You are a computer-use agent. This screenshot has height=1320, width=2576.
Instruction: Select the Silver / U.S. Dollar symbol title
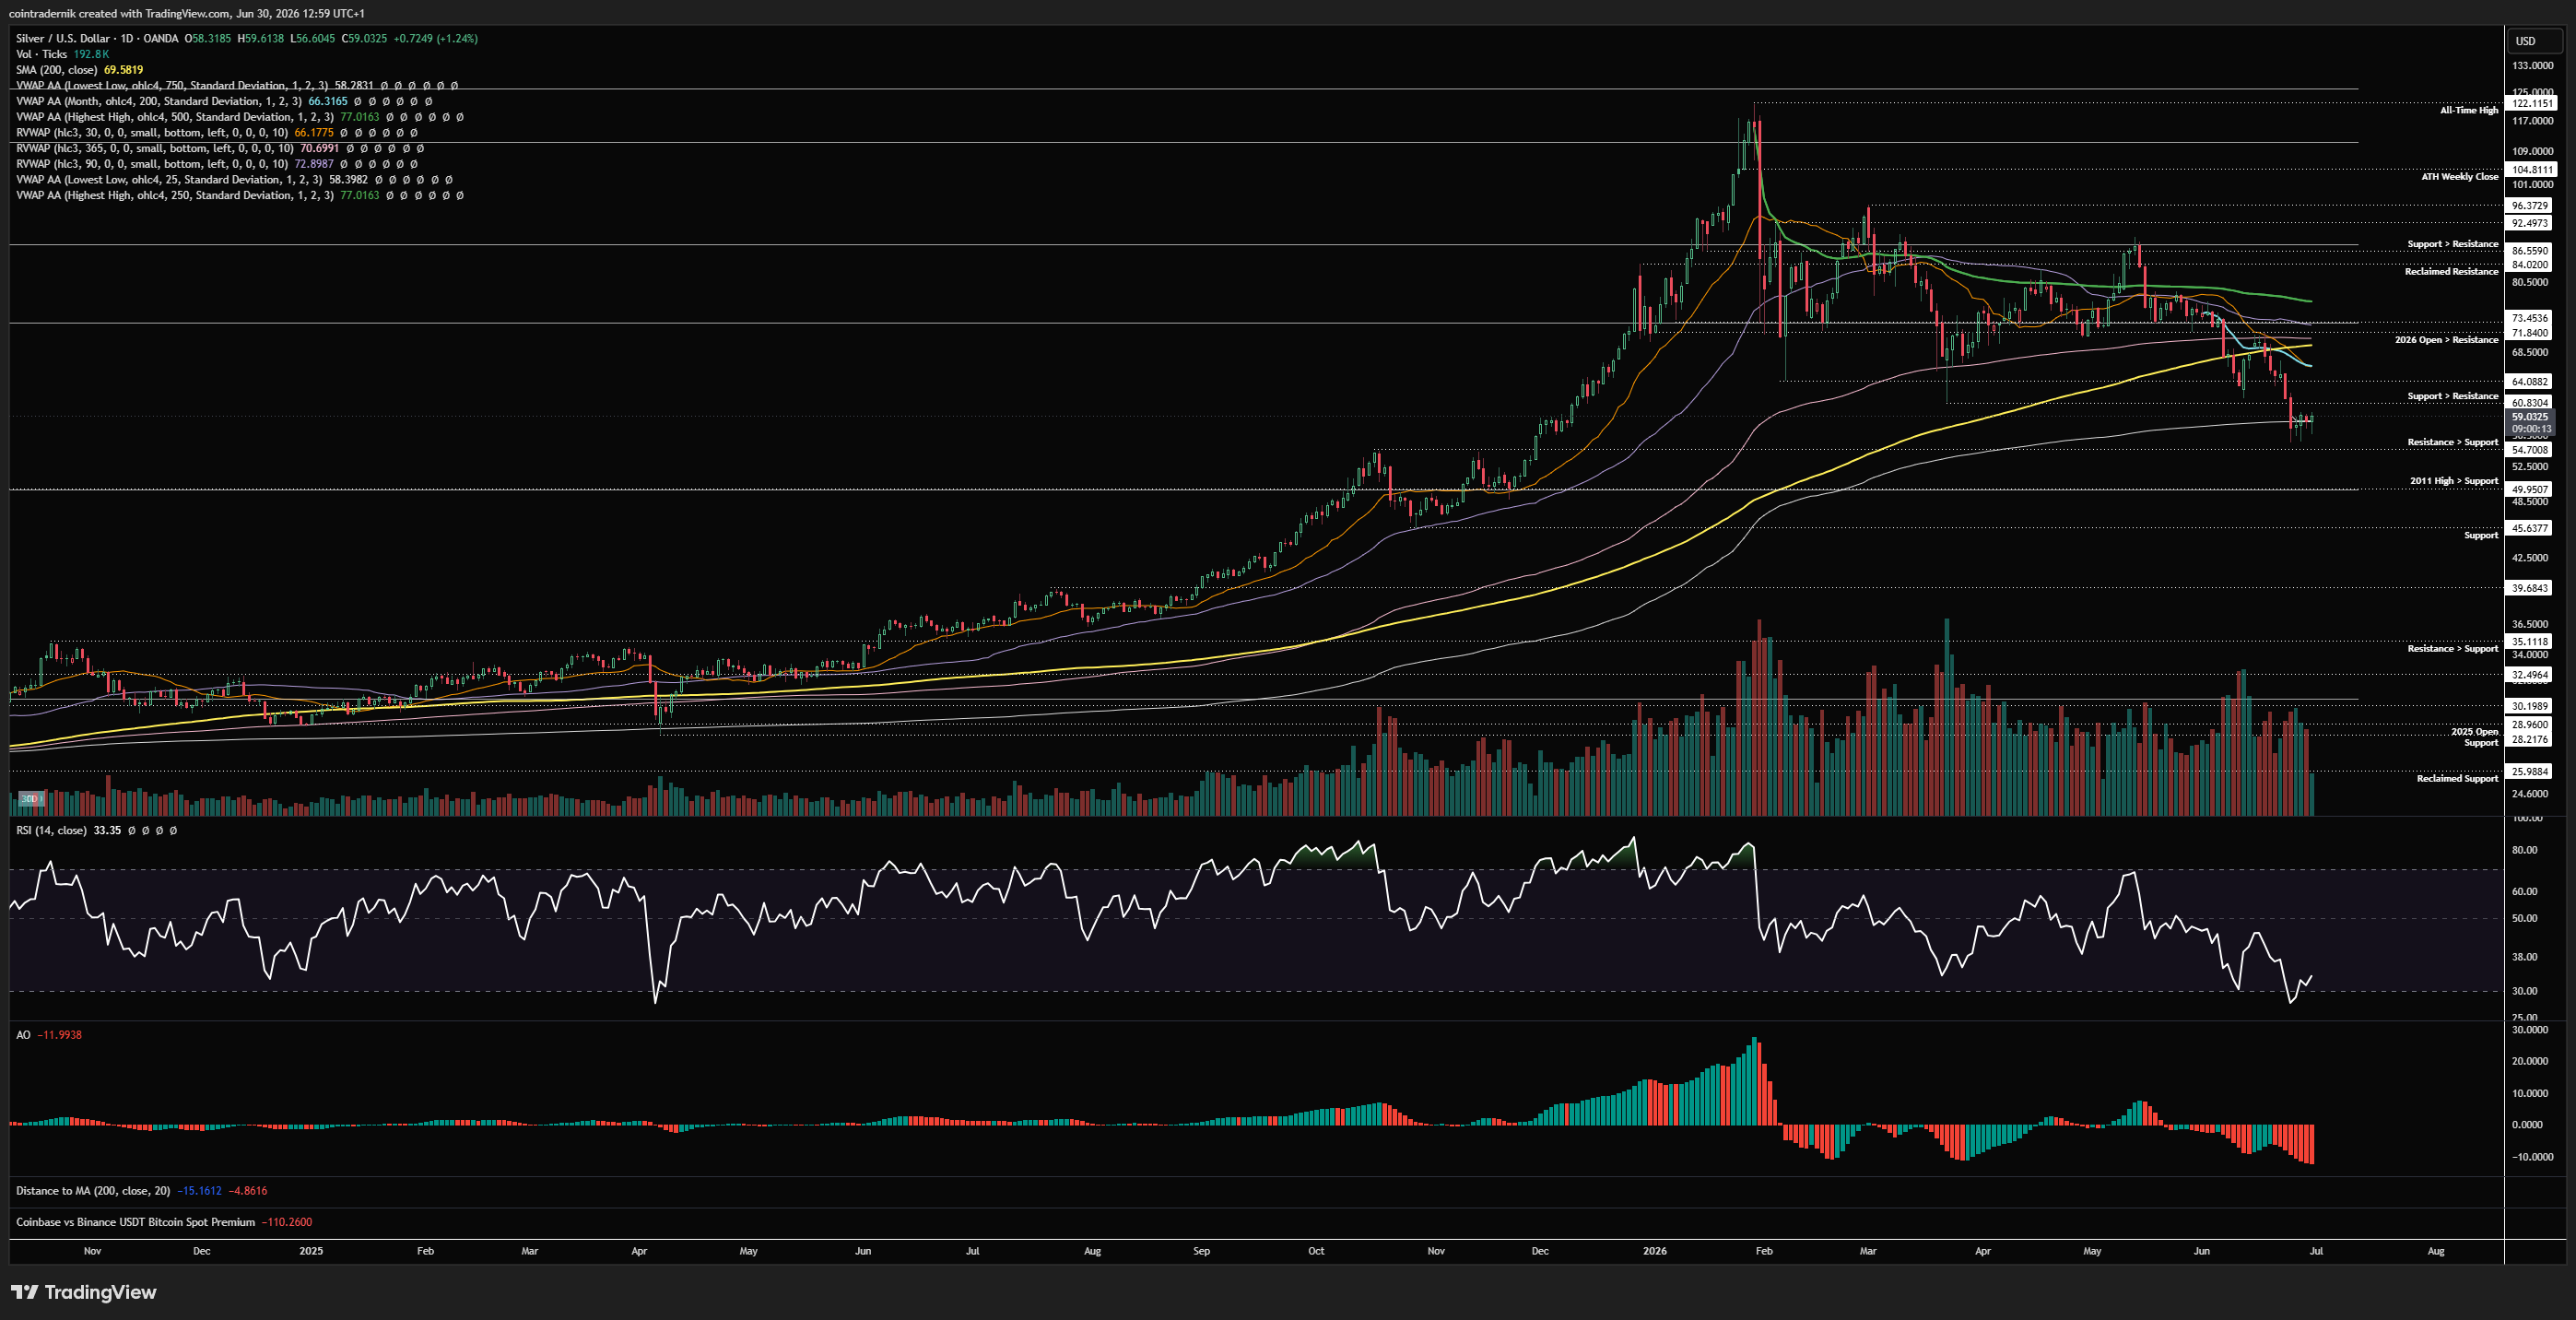(x=96, y=38)
